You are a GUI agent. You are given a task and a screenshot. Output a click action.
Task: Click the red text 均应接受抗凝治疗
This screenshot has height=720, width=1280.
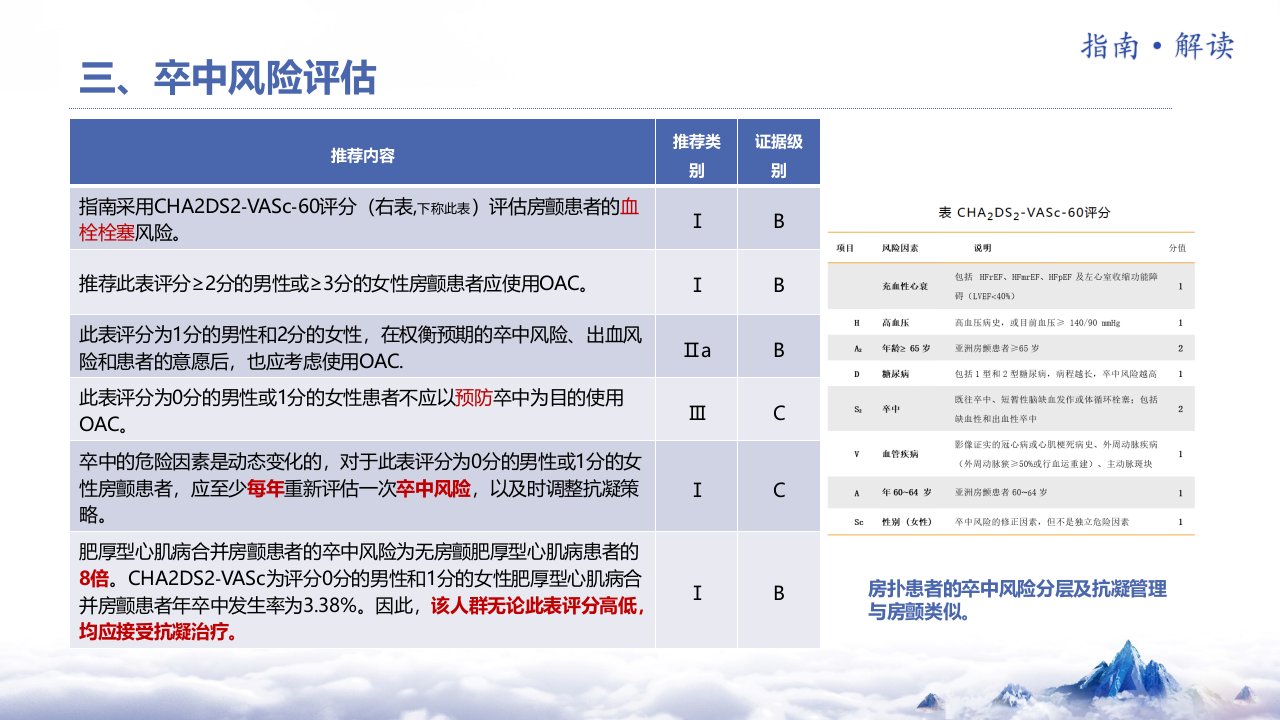tap(157, 633)
